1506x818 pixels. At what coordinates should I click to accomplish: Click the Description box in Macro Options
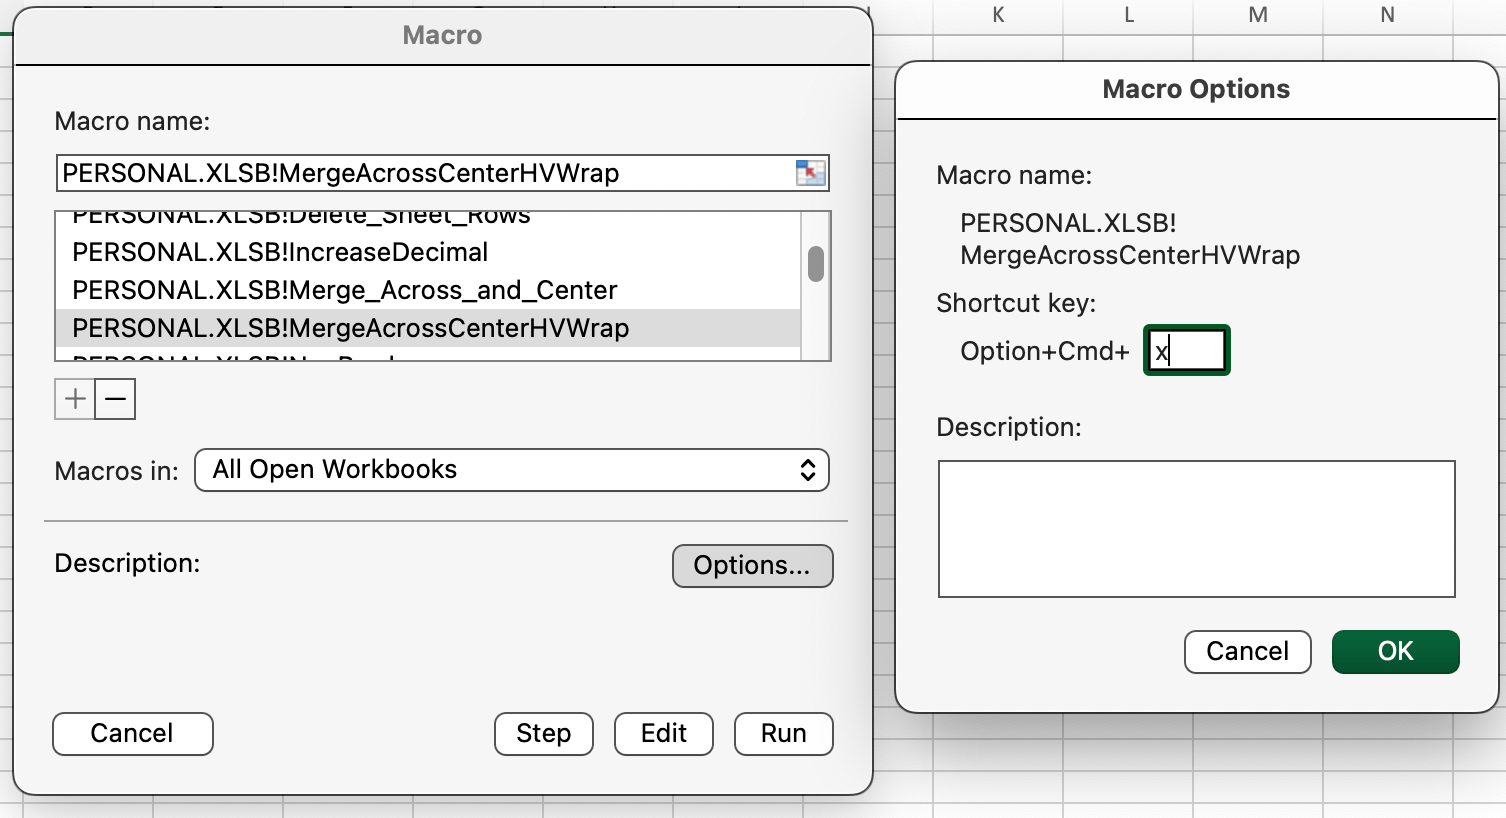click(1197, 529)
